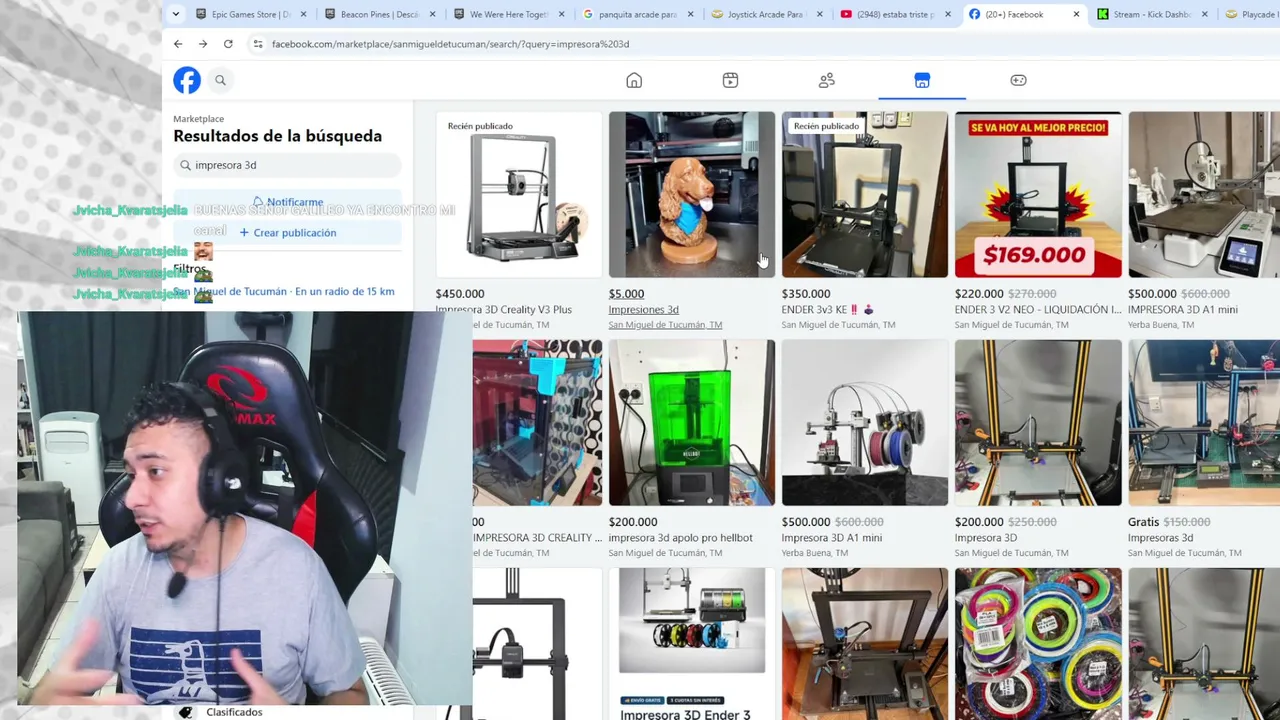This screenshot has height=720, width=1280.
Task: Open the Gratis Impresoras 3d listing photo
Action: pyautogui.click(x=1204, y=423)
